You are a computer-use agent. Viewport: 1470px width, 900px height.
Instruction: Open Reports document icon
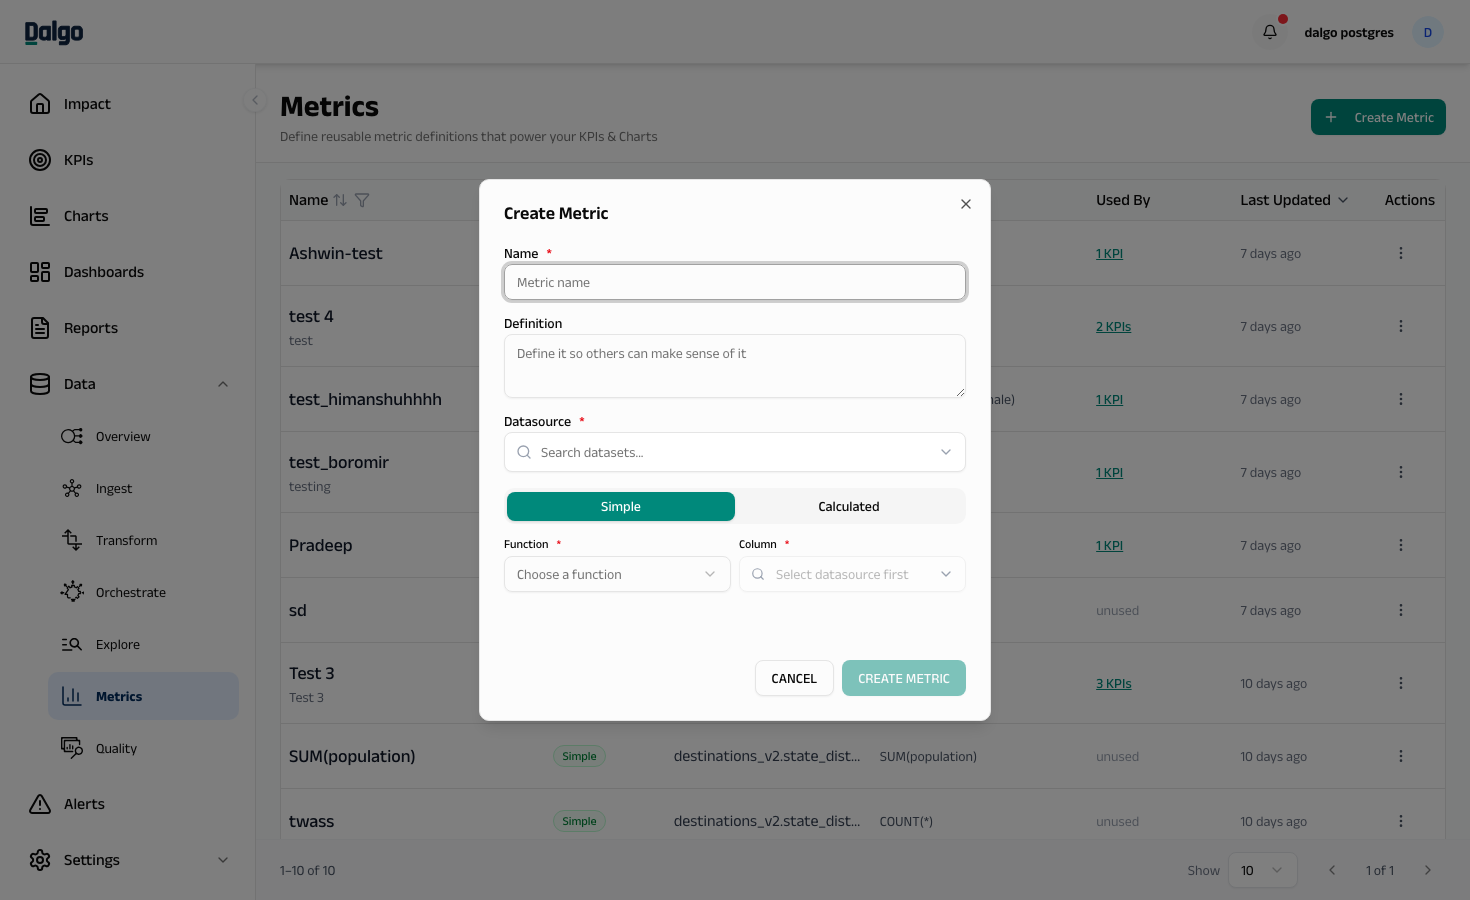40,328
